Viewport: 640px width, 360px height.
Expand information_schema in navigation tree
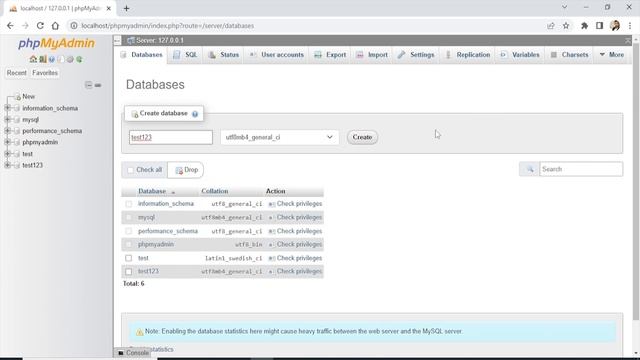(x=7, y=108)
